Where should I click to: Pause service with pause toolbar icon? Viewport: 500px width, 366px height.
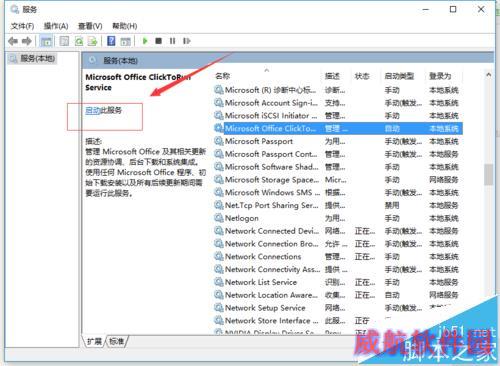point(172,41)
